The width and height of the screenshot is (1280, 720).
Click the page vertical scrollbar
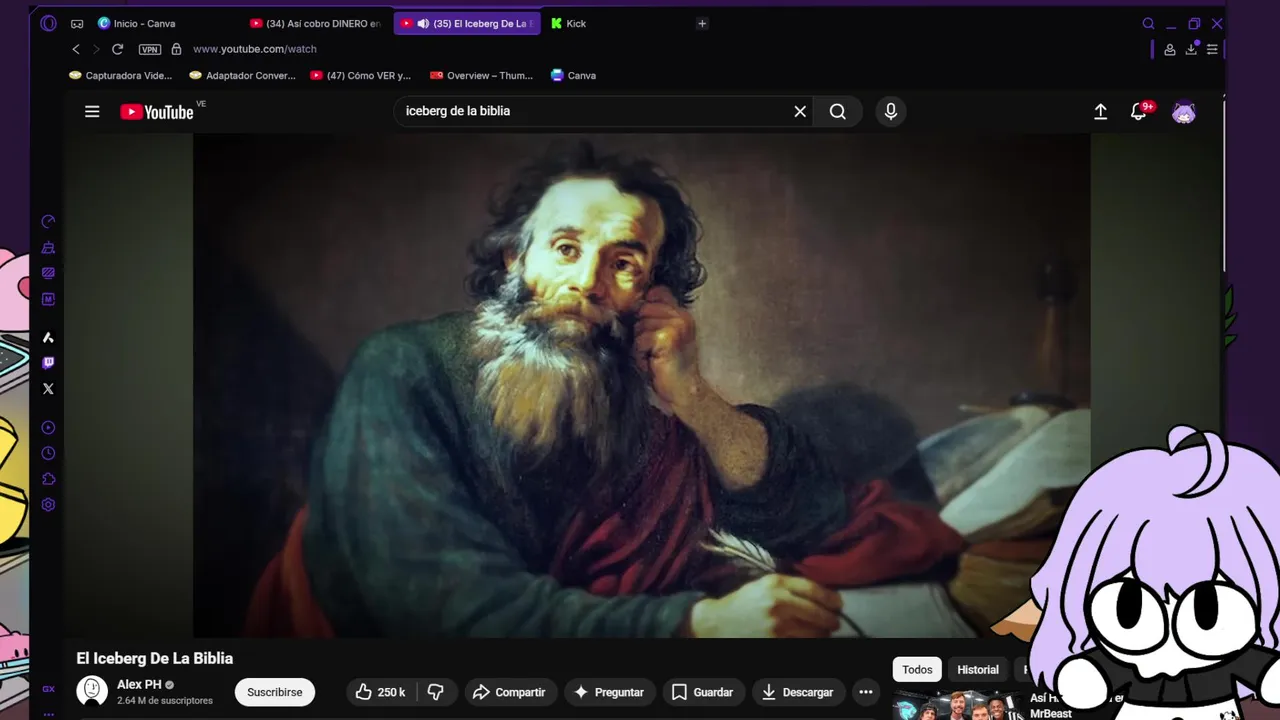click(x=1224, y=185)
